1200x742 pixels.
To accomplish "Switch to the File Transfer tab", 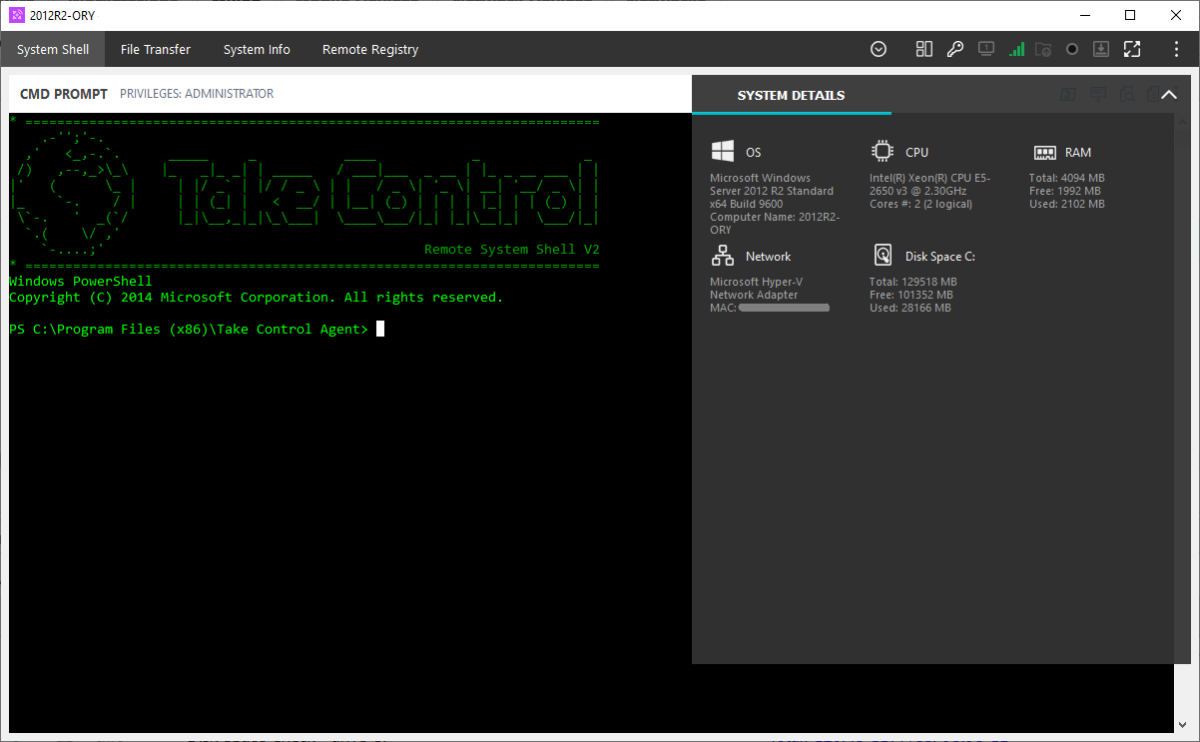I will pyautogui.click(x=155, y=48).
